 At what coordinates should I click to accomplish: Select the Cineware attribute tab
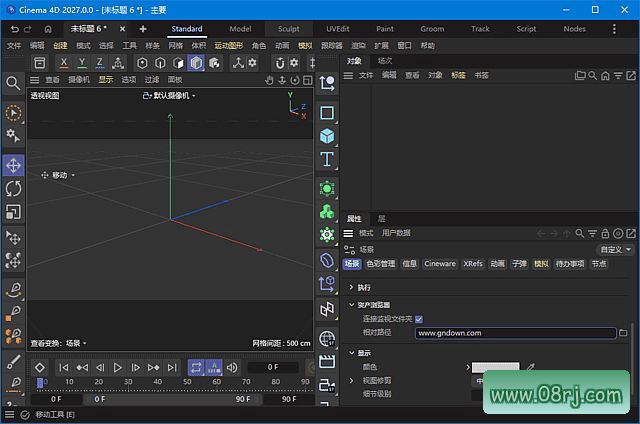pos(440,264)
